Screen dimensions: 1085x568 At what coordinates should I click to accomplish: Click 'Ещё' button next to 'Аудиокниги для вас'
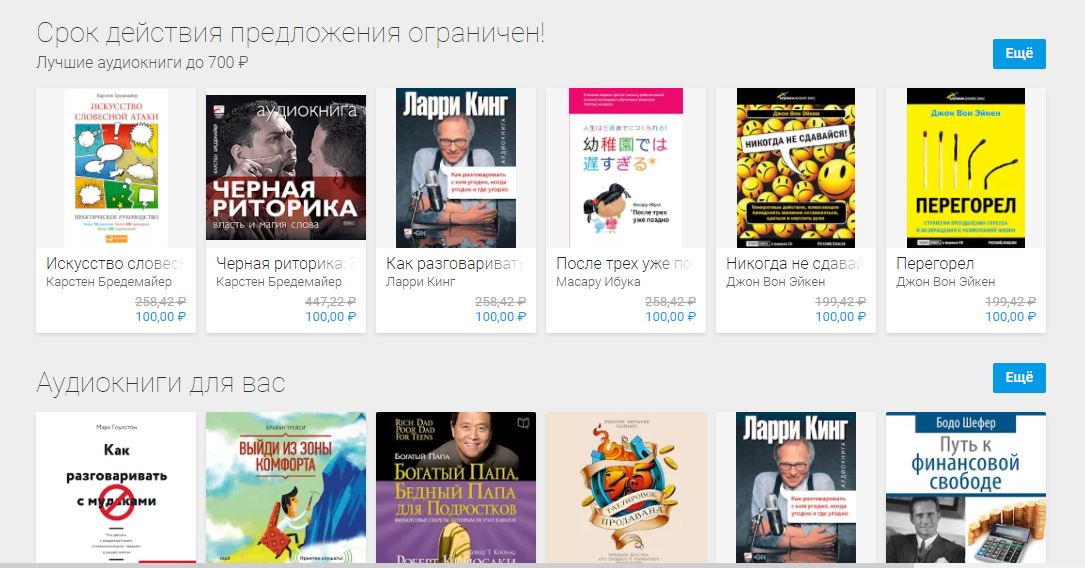tap(1019, 378)
